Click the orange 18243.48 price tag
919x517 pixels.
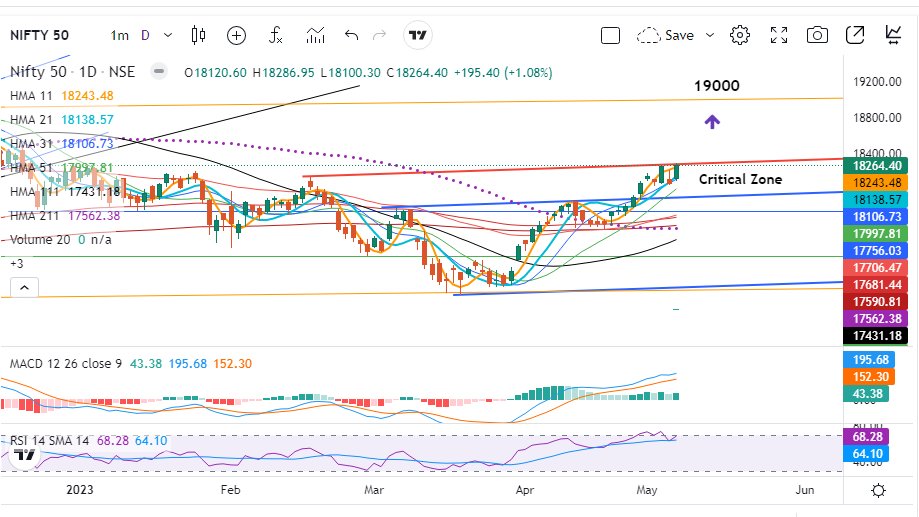(x=877, y=183)
